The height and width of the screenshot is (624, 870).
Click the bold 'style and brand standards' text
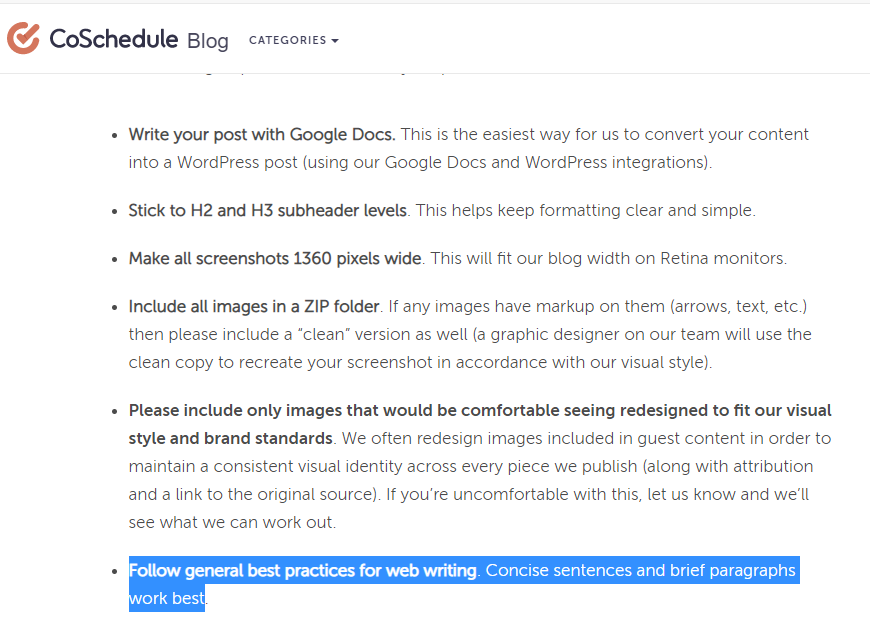[x=230, y=438]
